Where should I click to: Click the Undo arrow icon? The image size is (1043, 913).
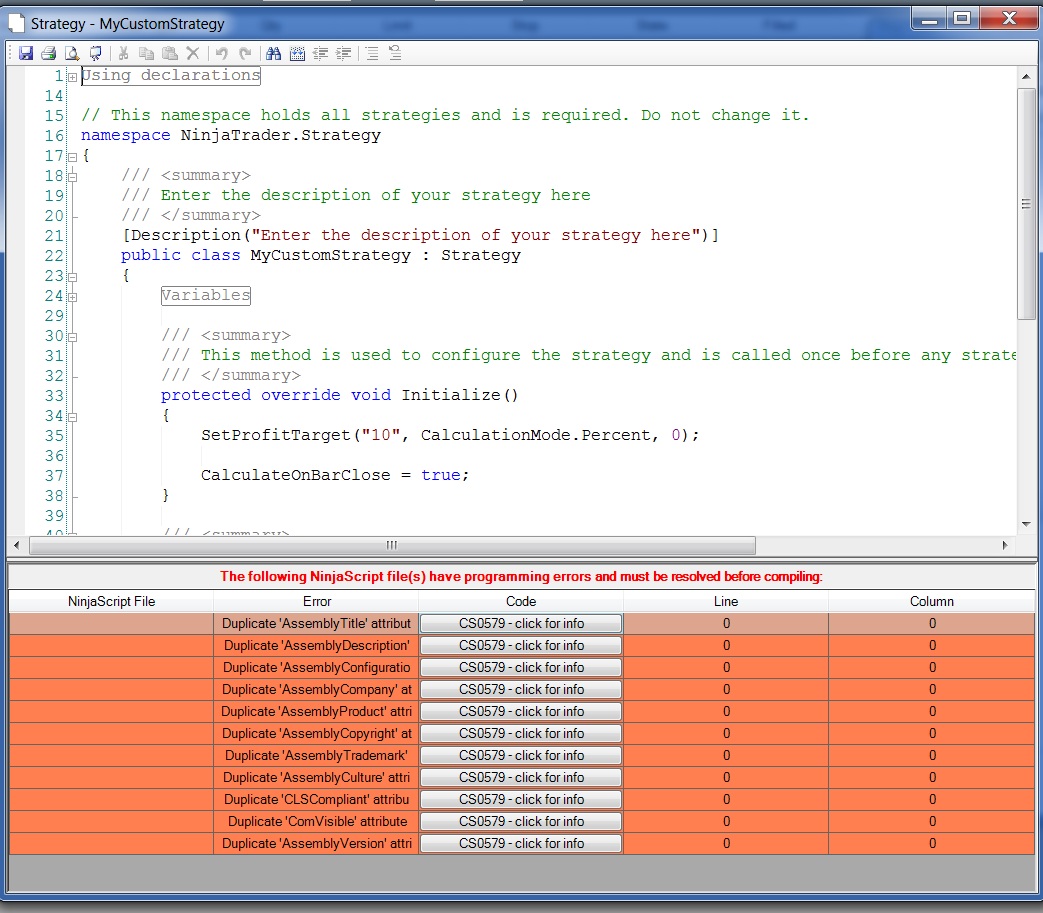(222, 54)
